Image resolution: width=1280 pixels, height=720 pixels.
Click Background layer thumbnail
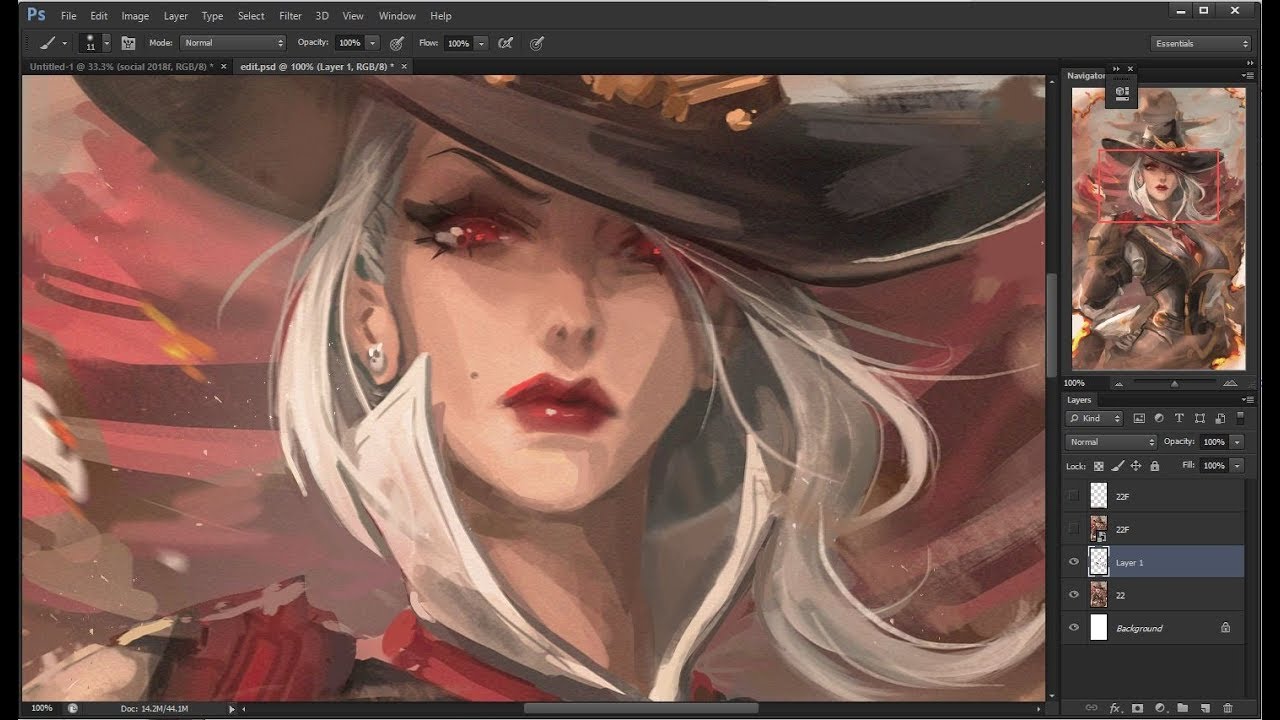click(1099, 628)
